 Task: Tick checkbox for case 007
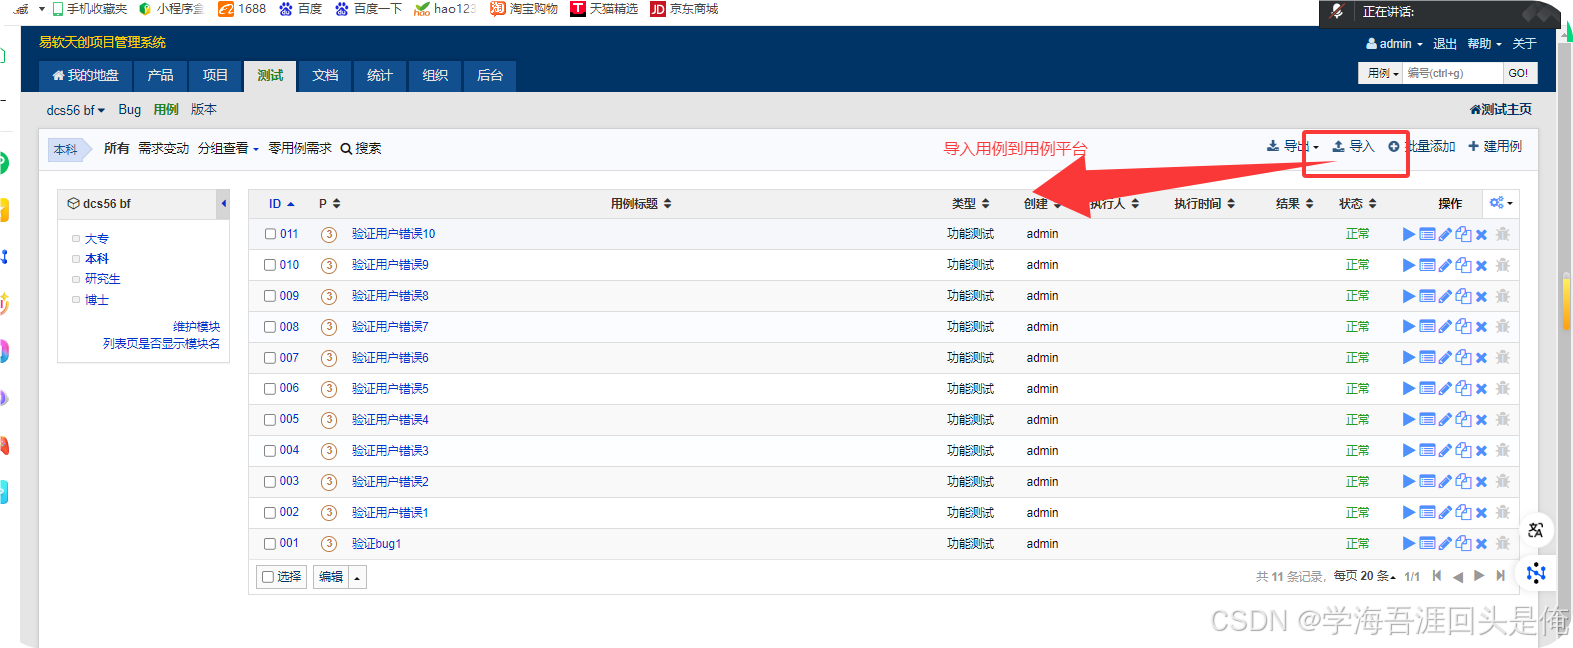(x=270, y=358)
